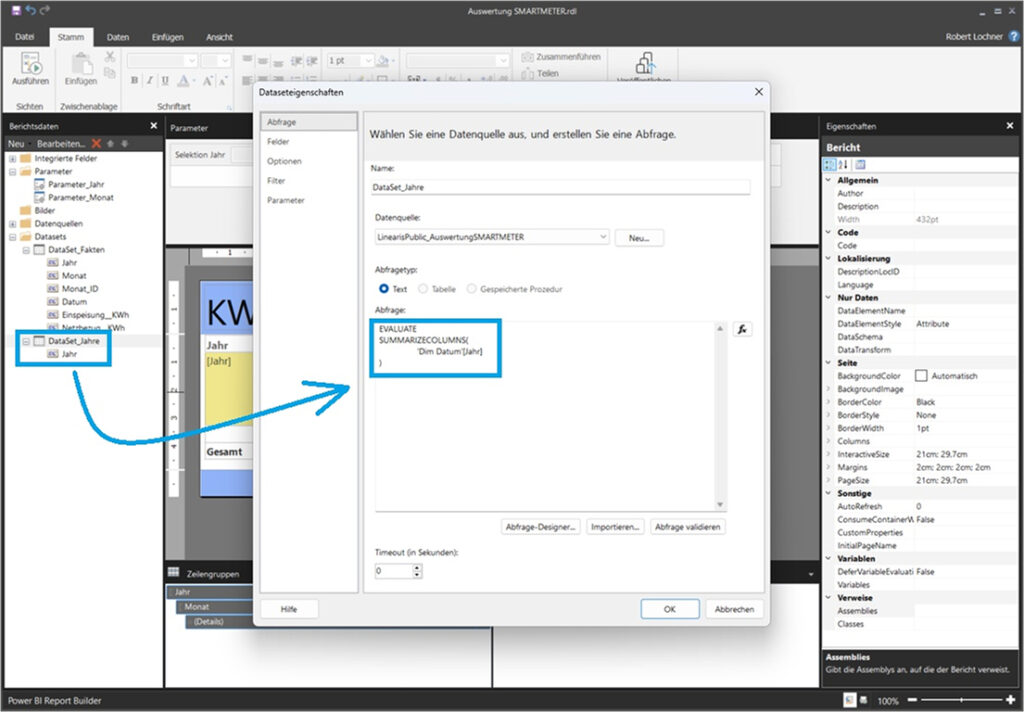Select the Gespeicherte Prozedur radio button
The height and width of the screenshot is (712, 1024).
point(472,289)
